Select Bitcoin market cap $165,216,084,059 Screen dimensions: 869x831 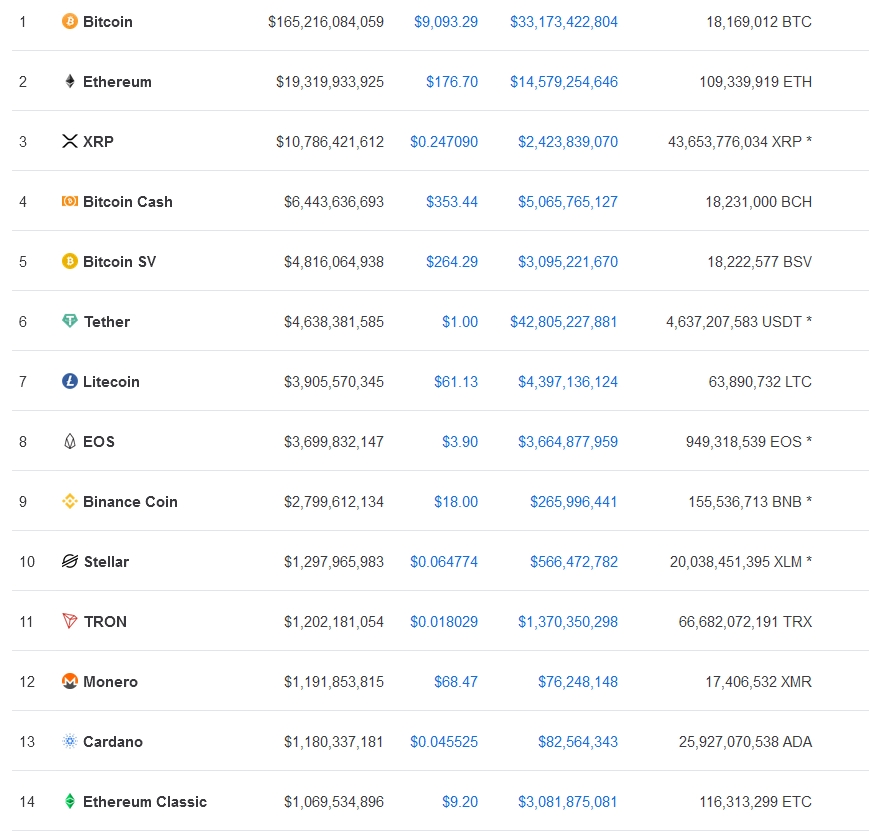tap(326, 22)
